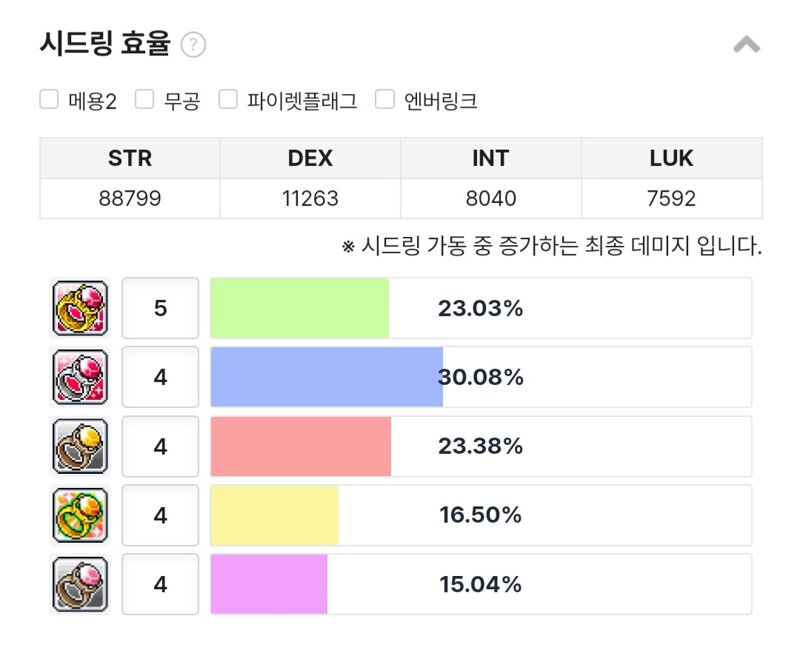Select the STR column header
Image resolution: width=800 pixels, height=653 pixels.
[130, 158]
